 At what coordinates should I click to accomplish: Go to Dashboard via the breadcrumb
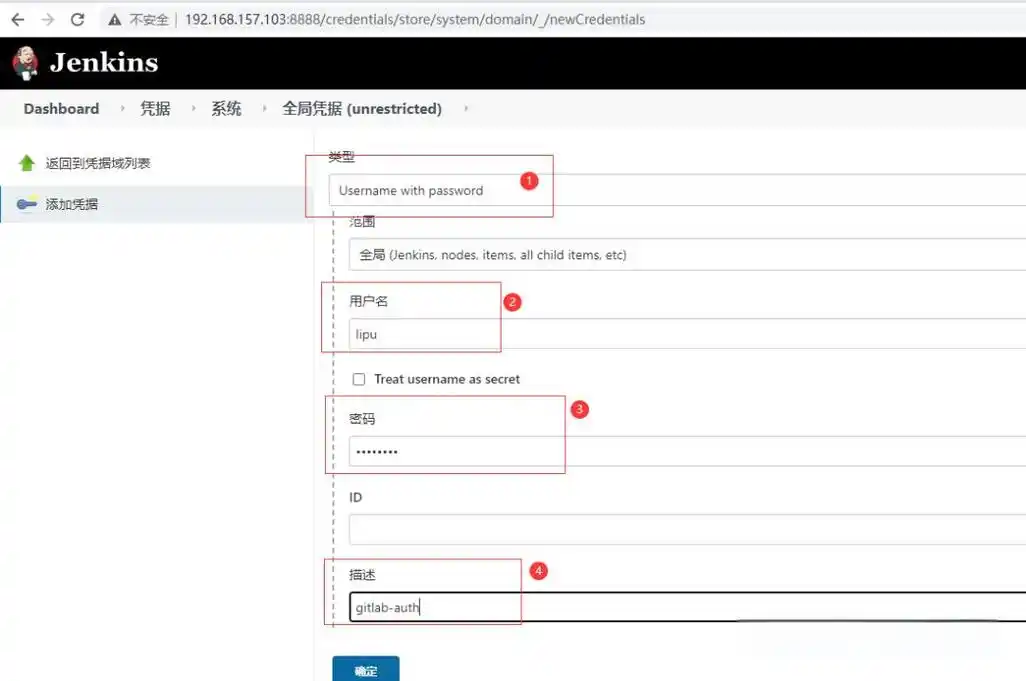click(60, 109)
